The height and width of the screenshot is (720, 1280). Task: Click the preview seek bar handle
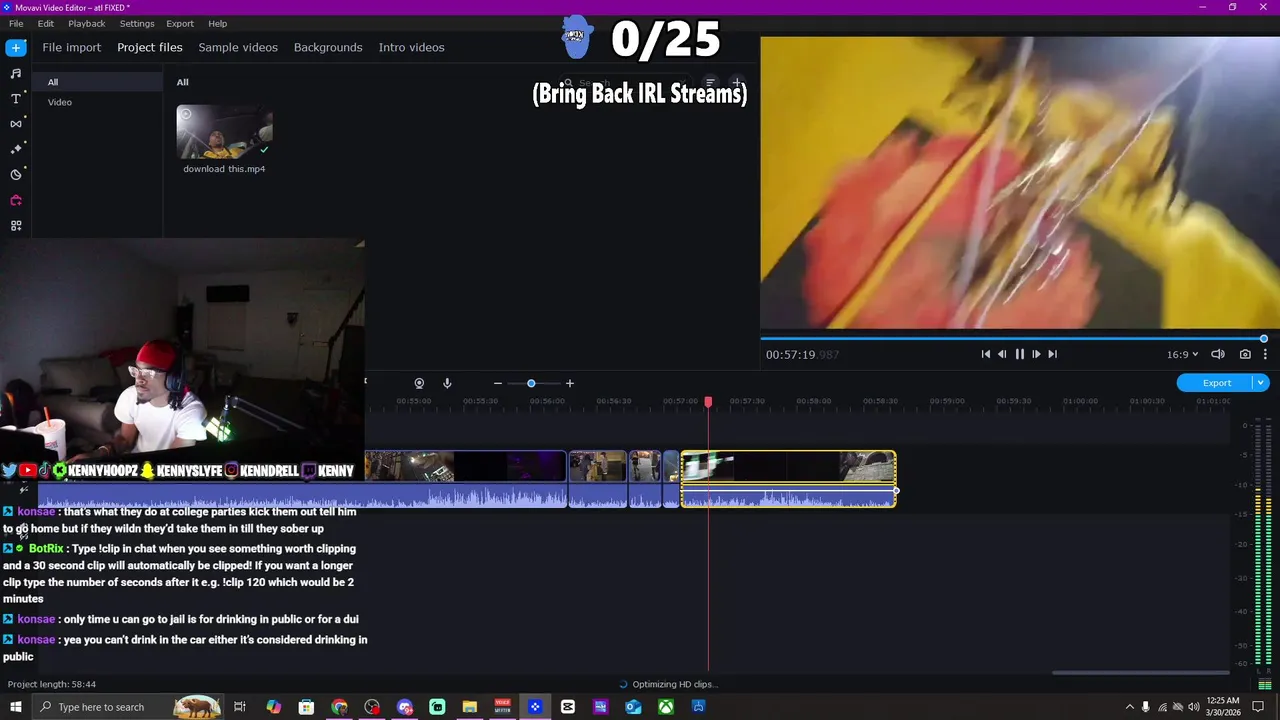(1264, 339)
